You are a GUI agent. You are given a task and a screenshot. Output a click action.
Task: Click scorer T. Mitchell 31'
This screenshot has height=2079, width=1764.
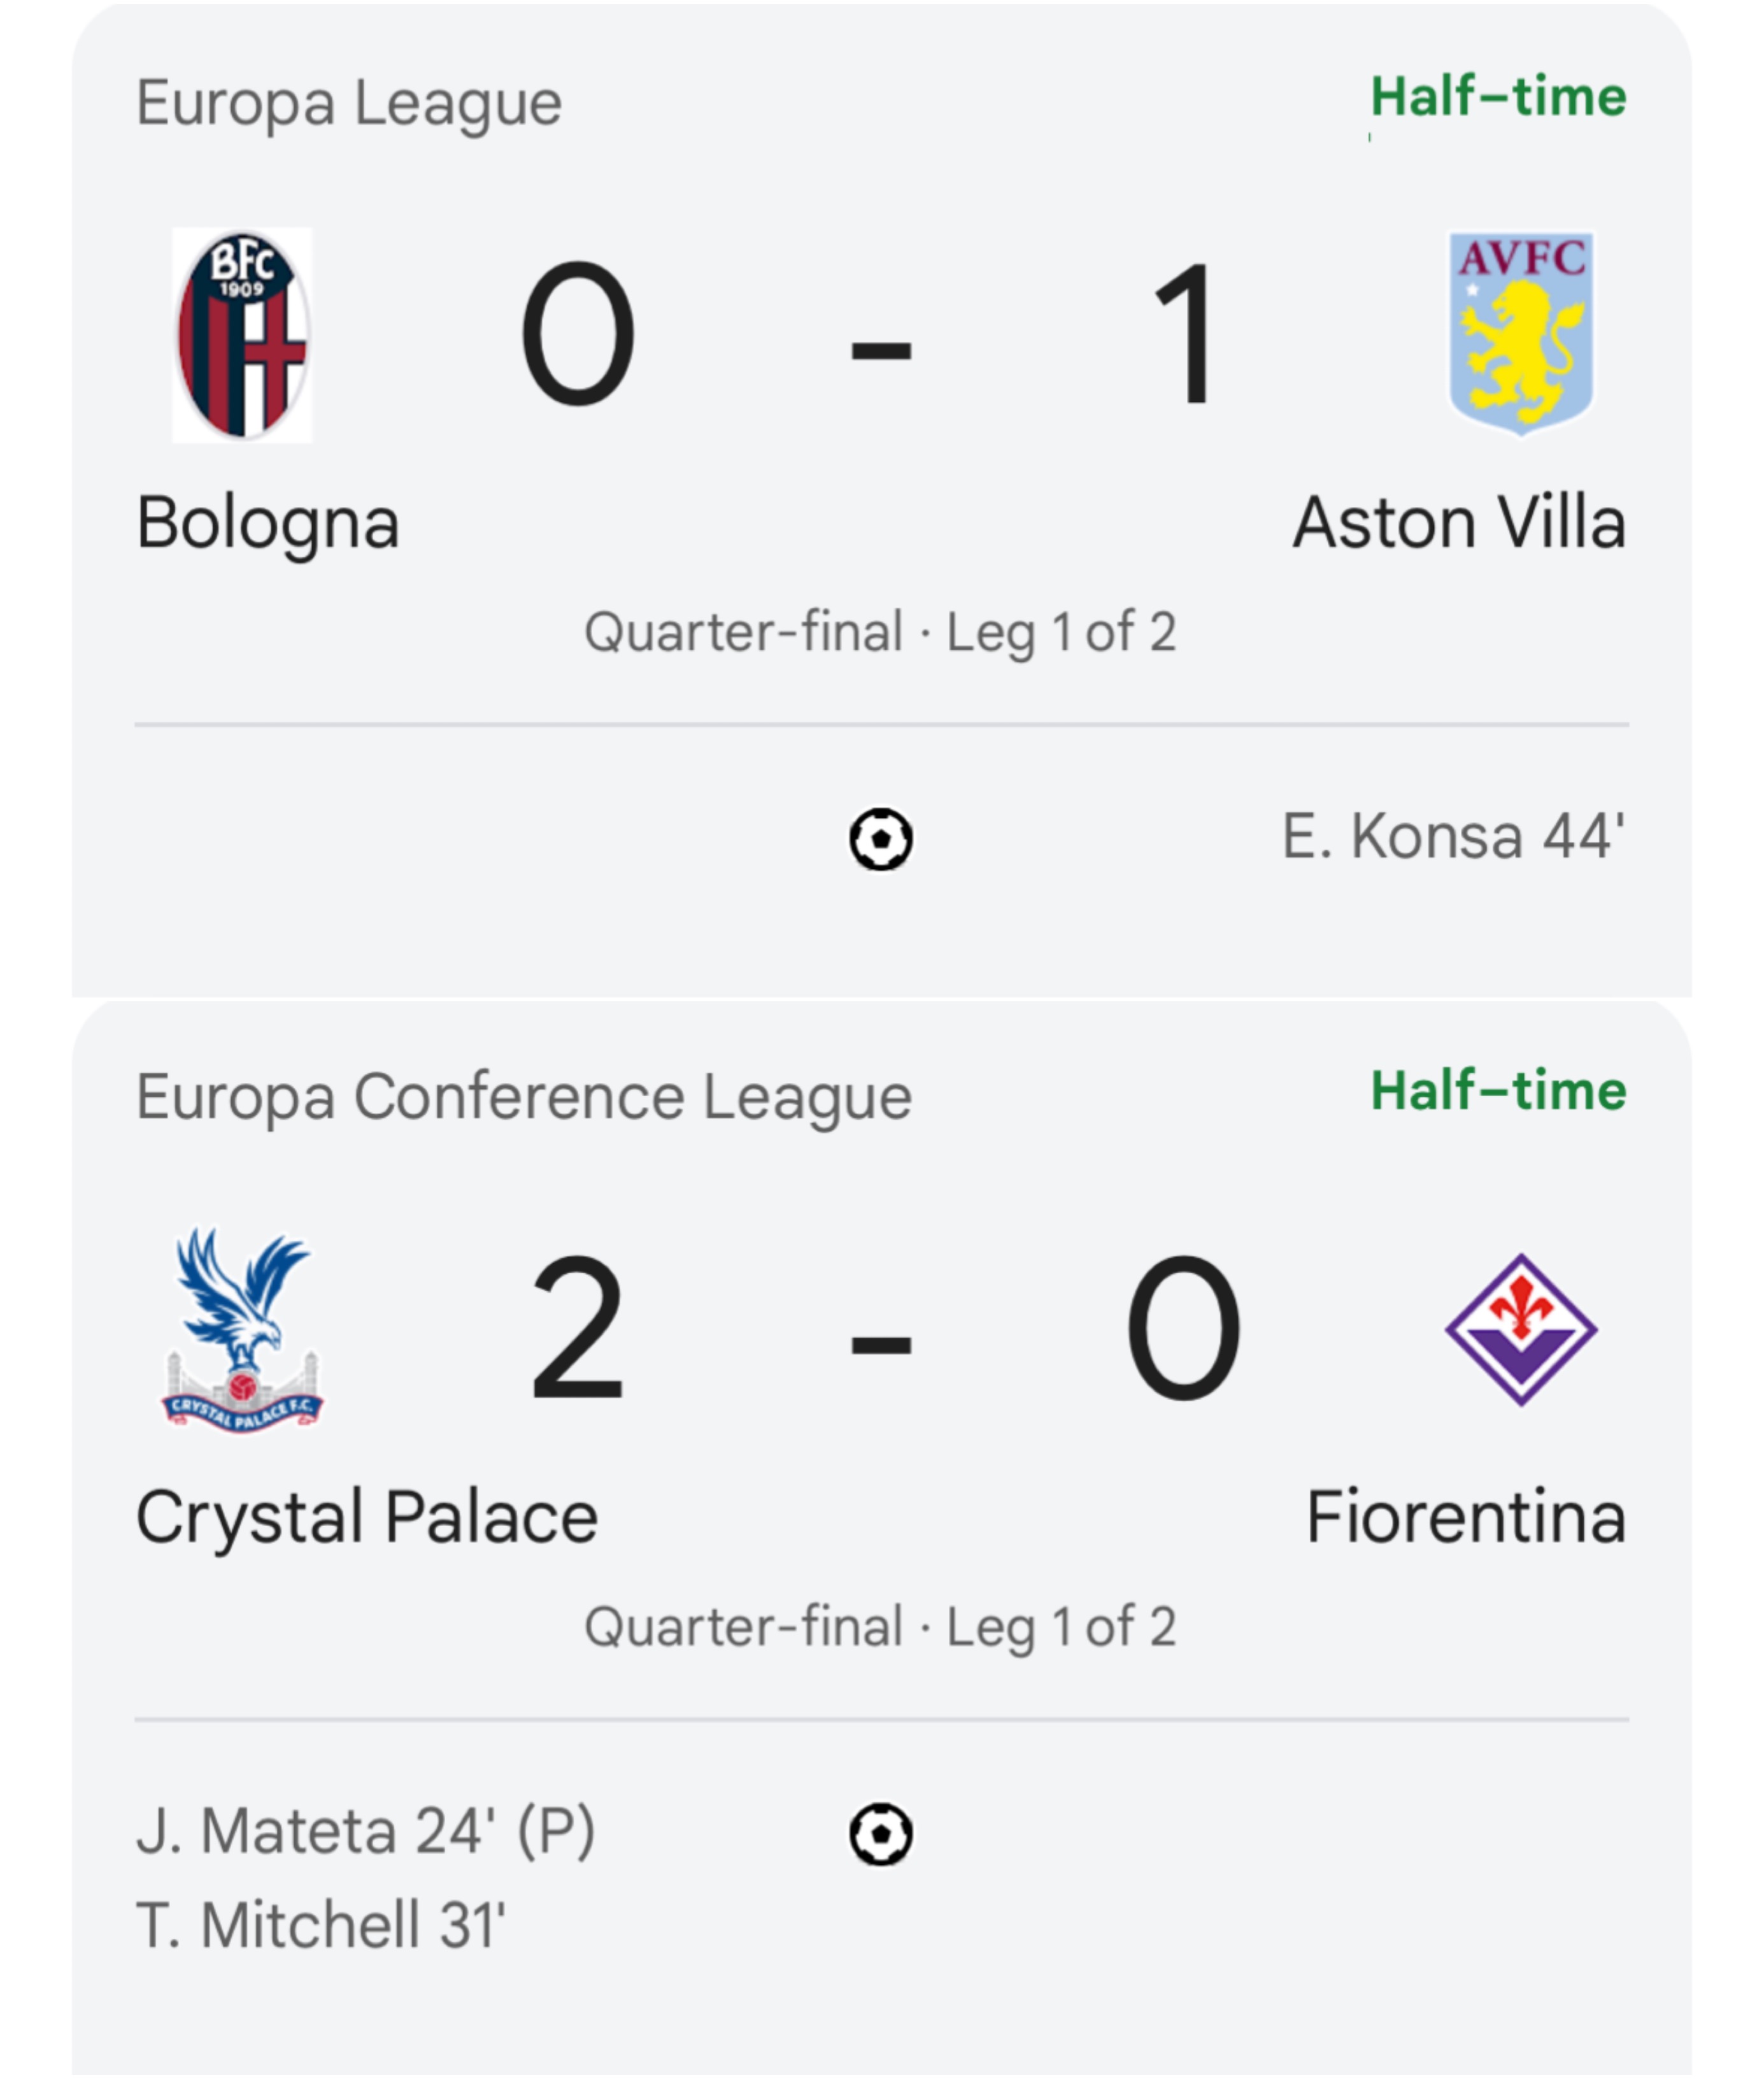pos(321,1925)
